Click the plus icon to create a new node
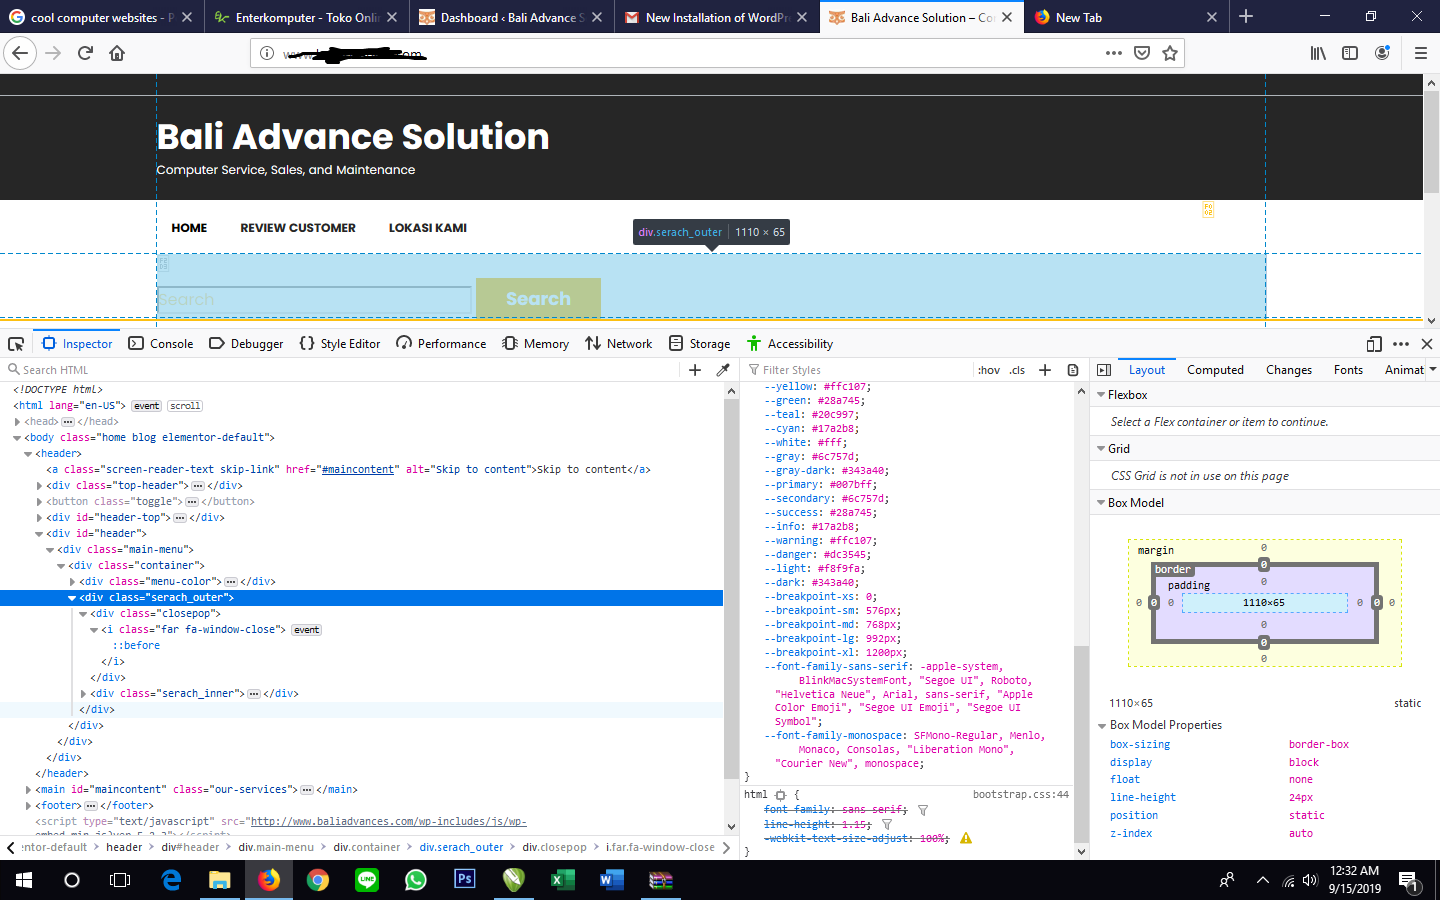Screen dimensions: 1440x900 [x=695, y=370]
